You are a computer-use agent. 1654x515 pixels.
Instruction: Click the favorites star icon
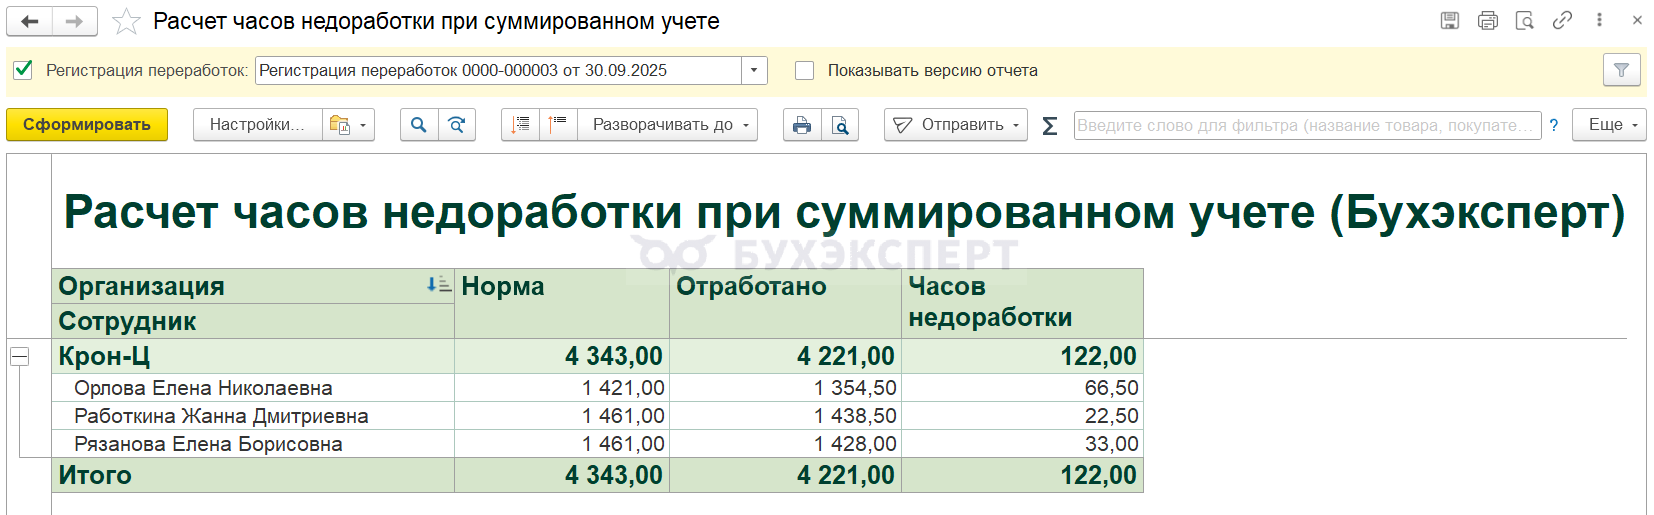(x=126, y=21)
